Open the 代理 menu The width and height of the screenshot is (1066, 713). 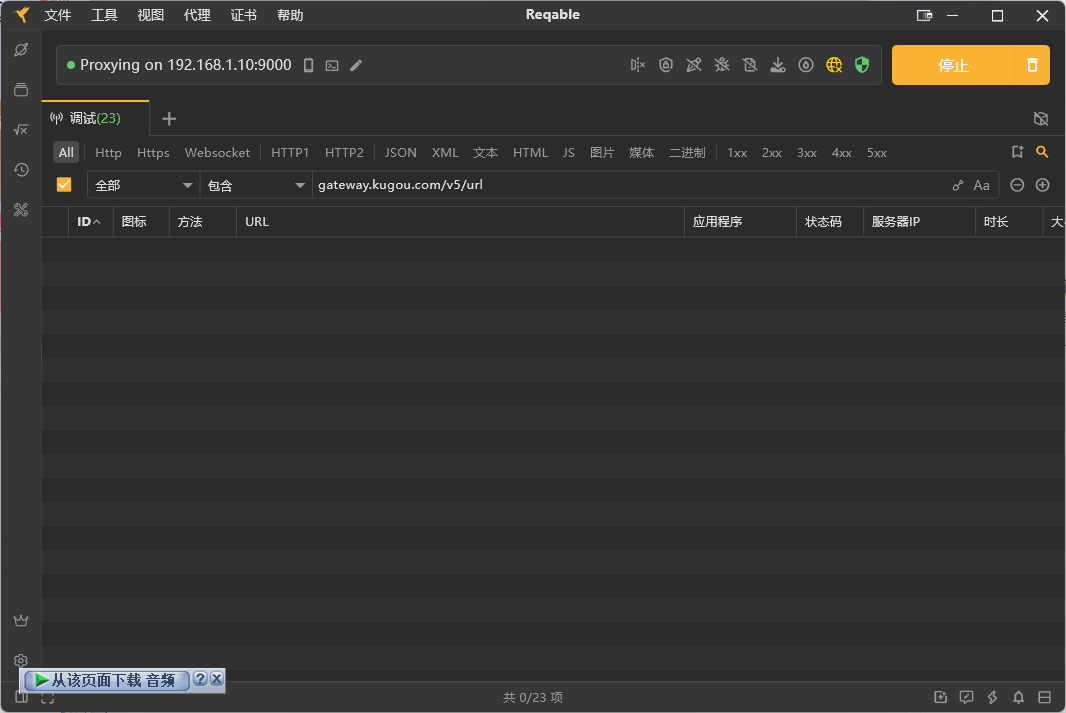click(197, 15)
